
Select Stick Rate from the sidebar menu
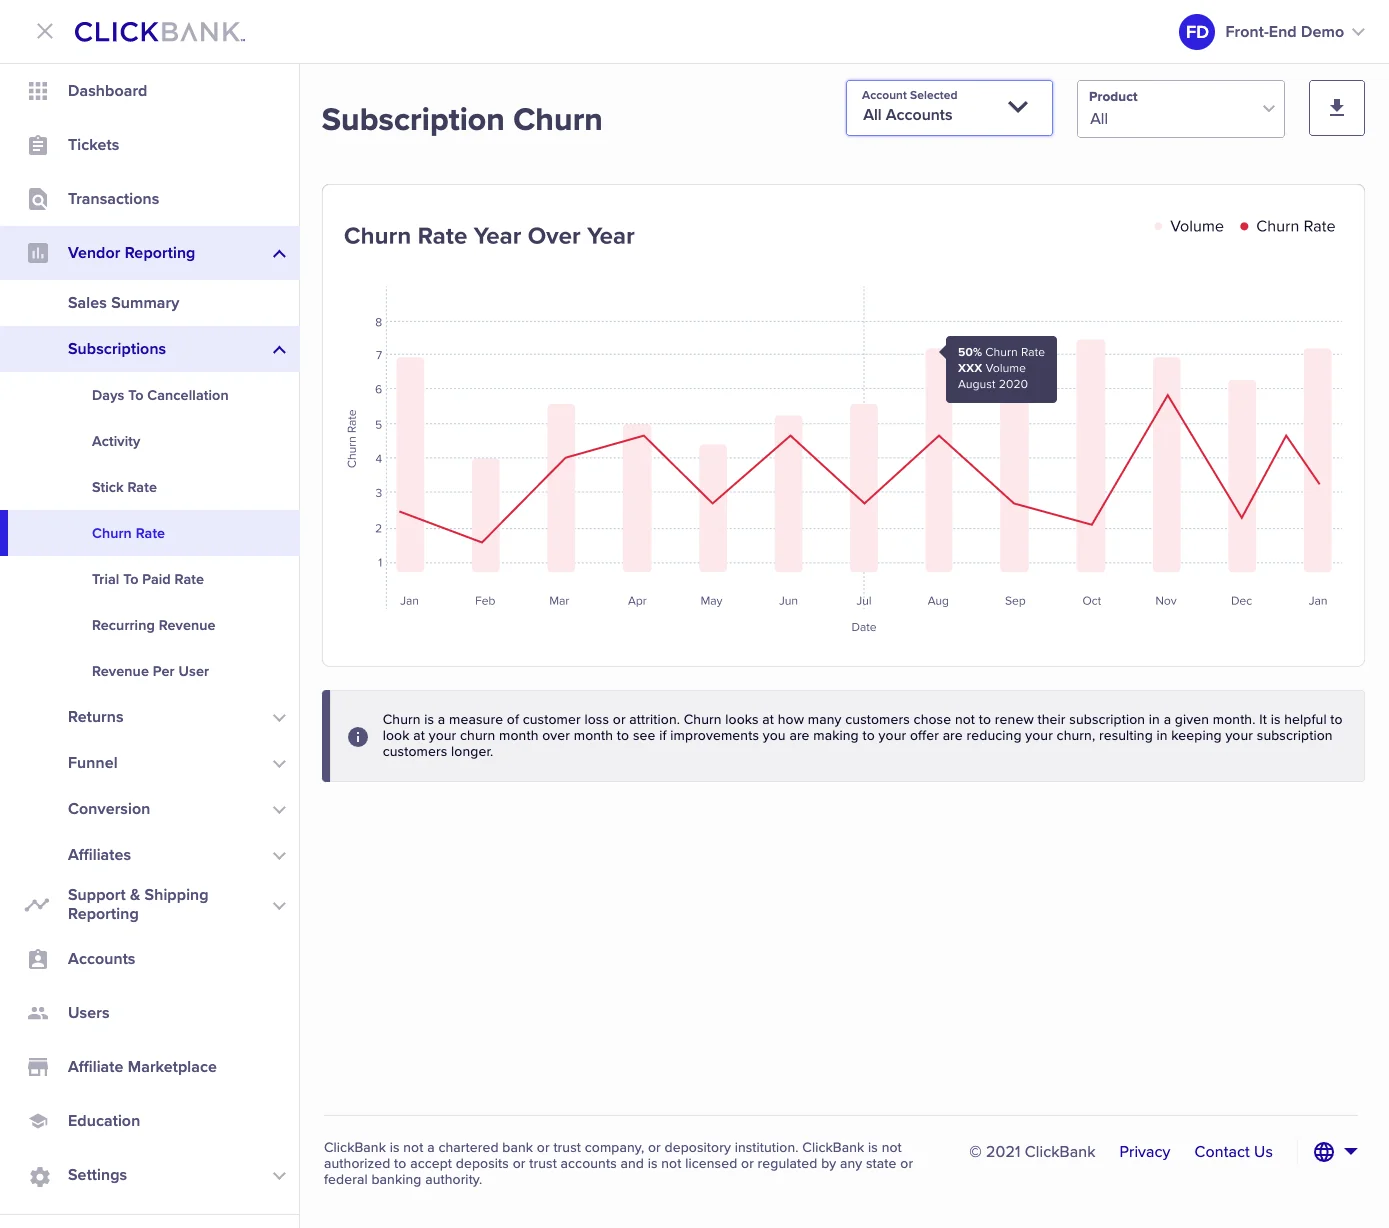(x=124, y=487)
